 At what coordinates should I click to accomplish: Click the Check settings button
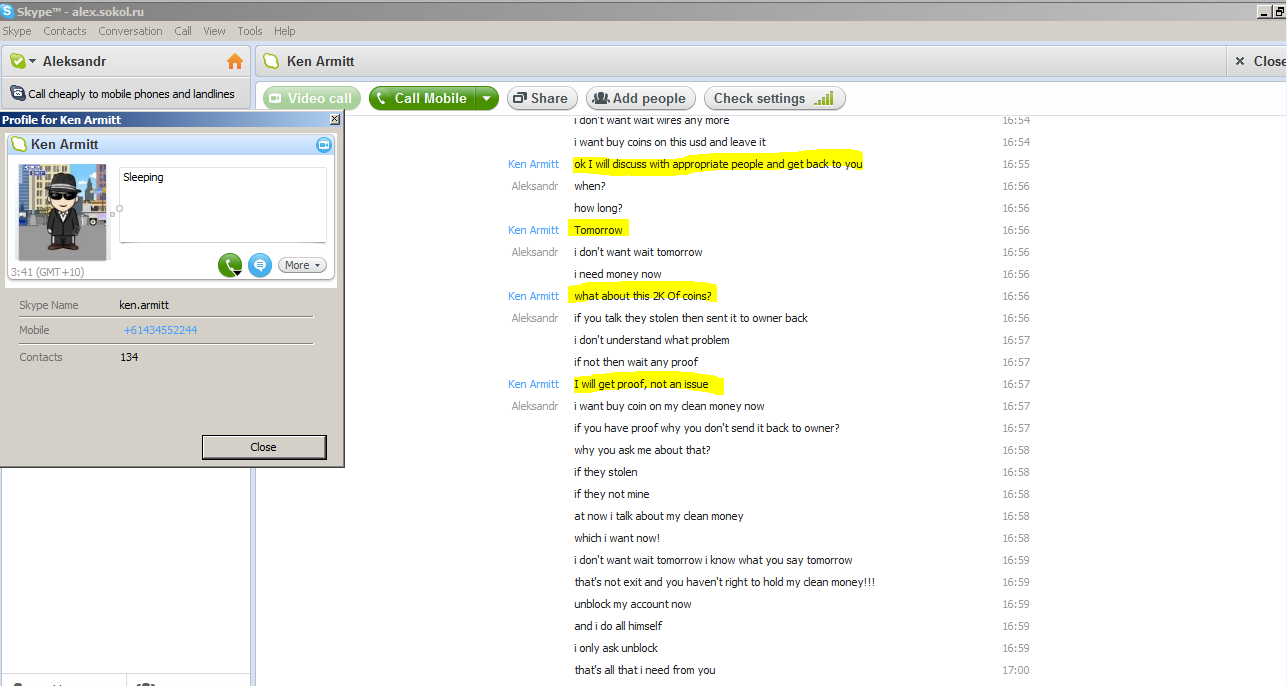coord(774,98)
